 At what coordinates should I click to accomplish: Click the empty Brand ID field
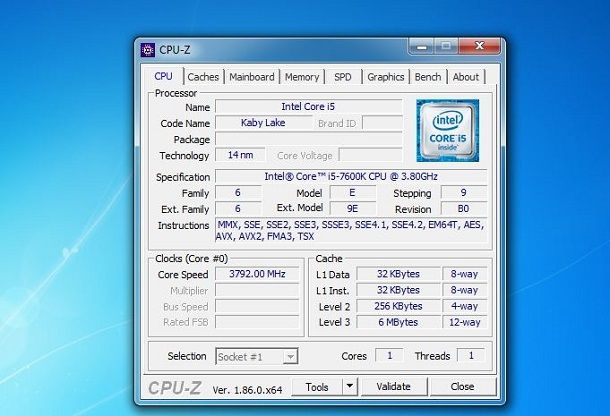382,123
